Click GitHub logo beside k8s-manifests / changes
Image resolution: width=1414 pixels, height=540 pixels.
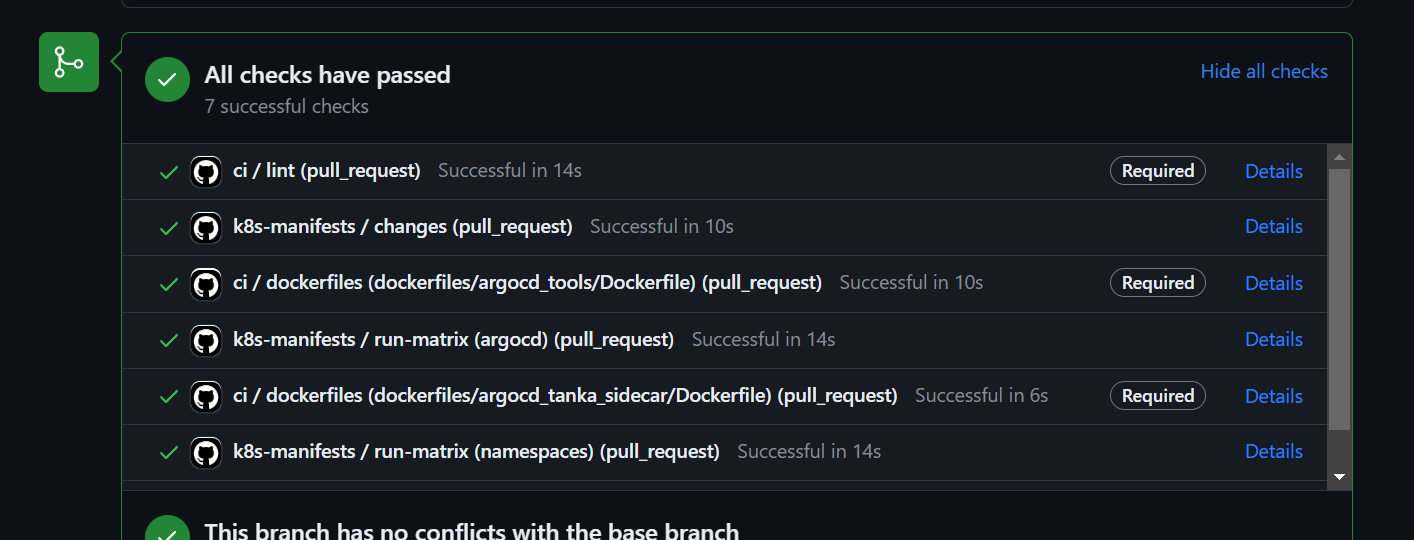206,227
